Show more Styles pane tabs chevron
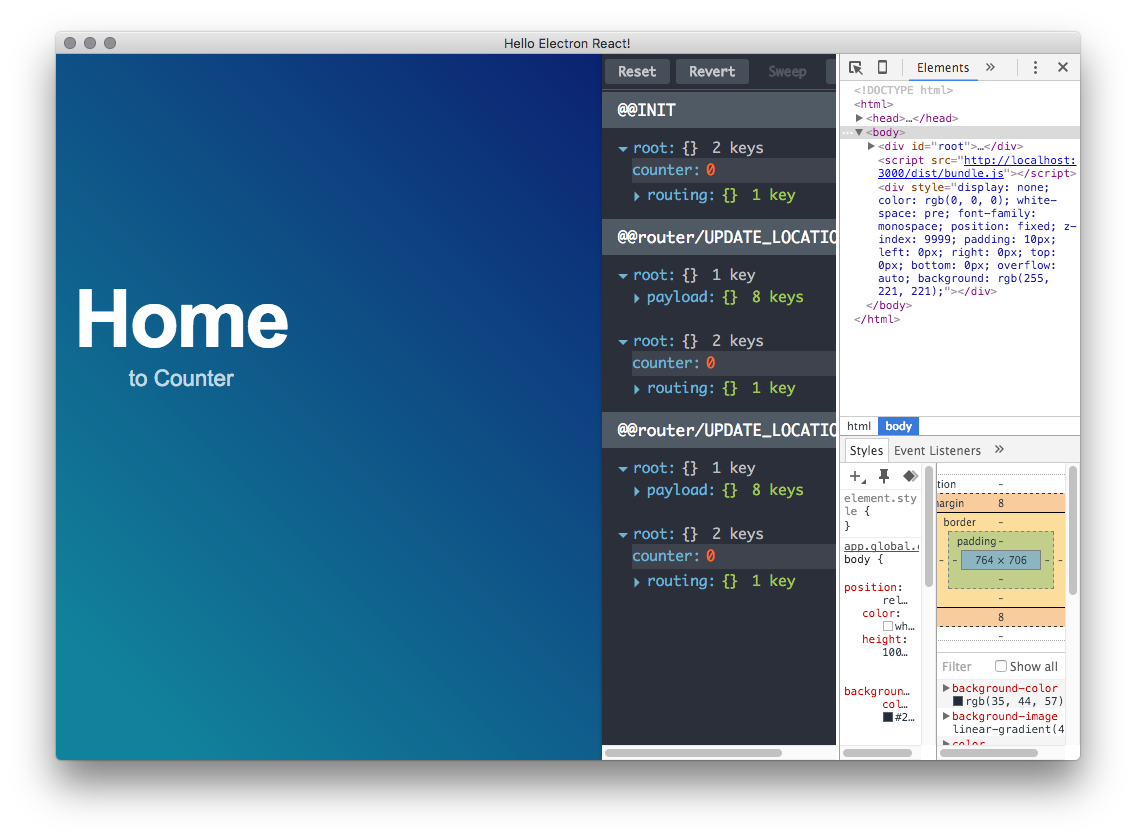This screenshot has height=840, width=1136. click(x=999, y=449)
